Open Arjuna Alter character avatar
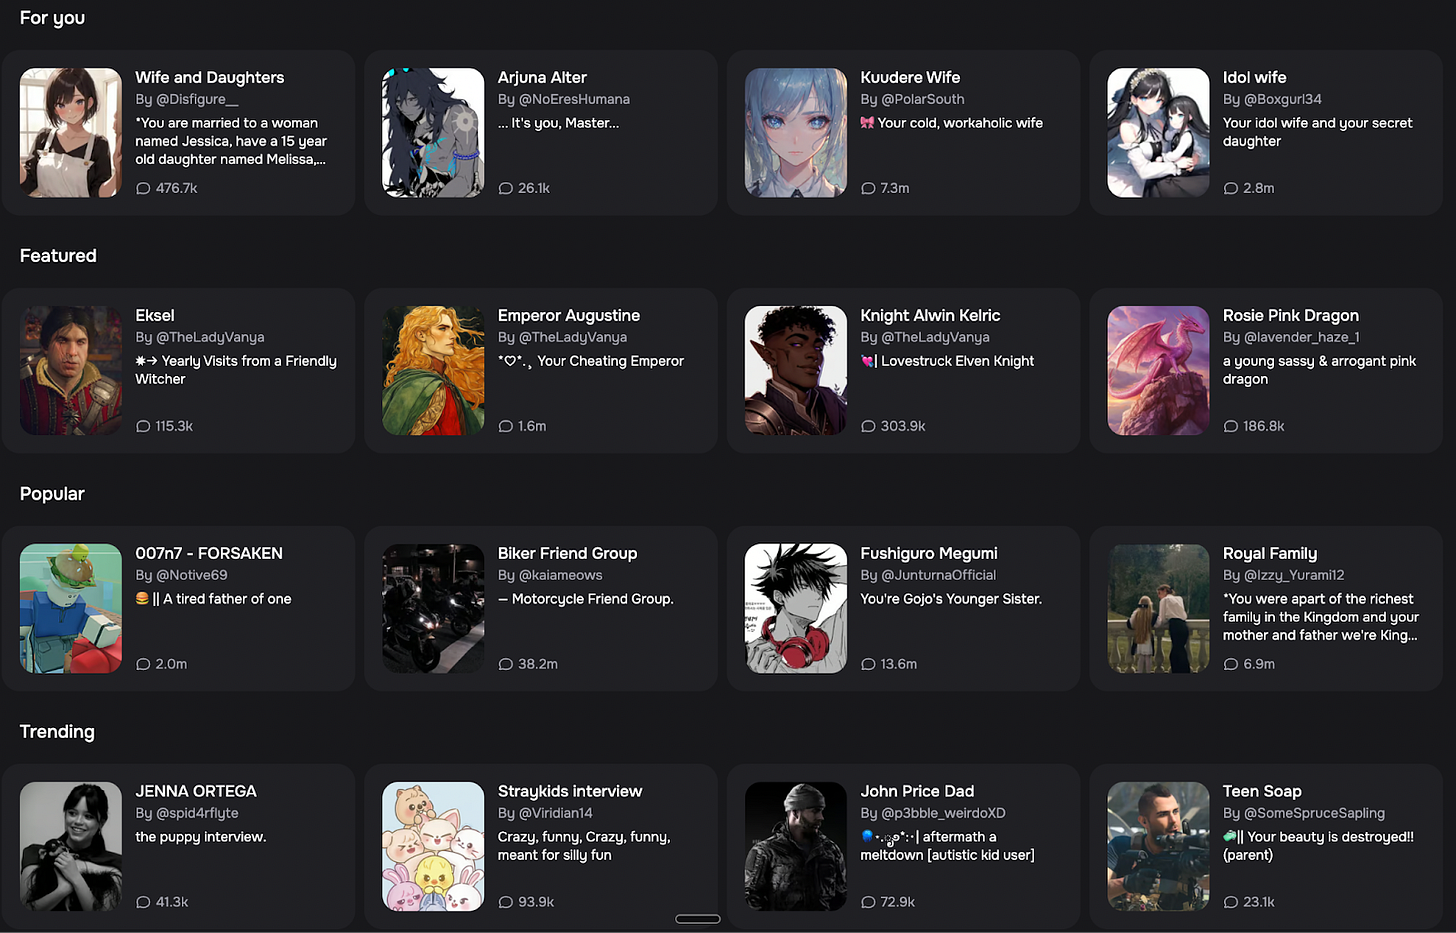 pyautogui.click(x=433, y=133)
